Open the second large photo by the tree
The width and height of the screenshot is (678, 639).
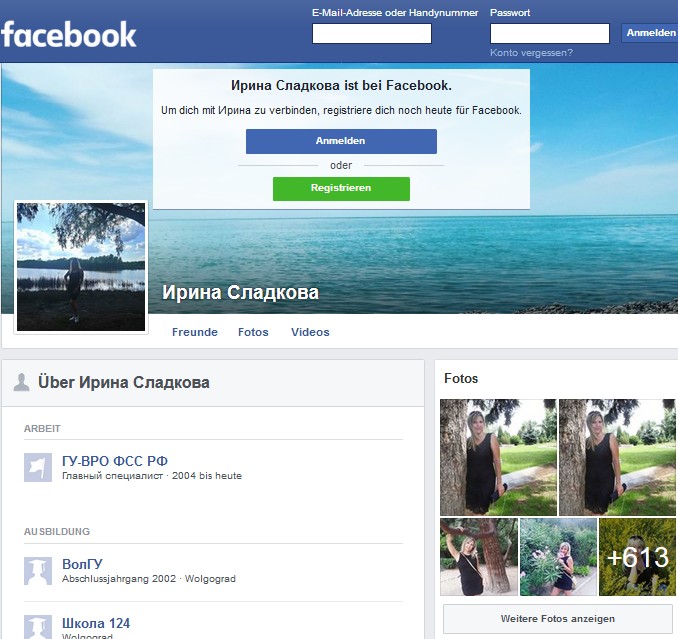pos(617,457)
